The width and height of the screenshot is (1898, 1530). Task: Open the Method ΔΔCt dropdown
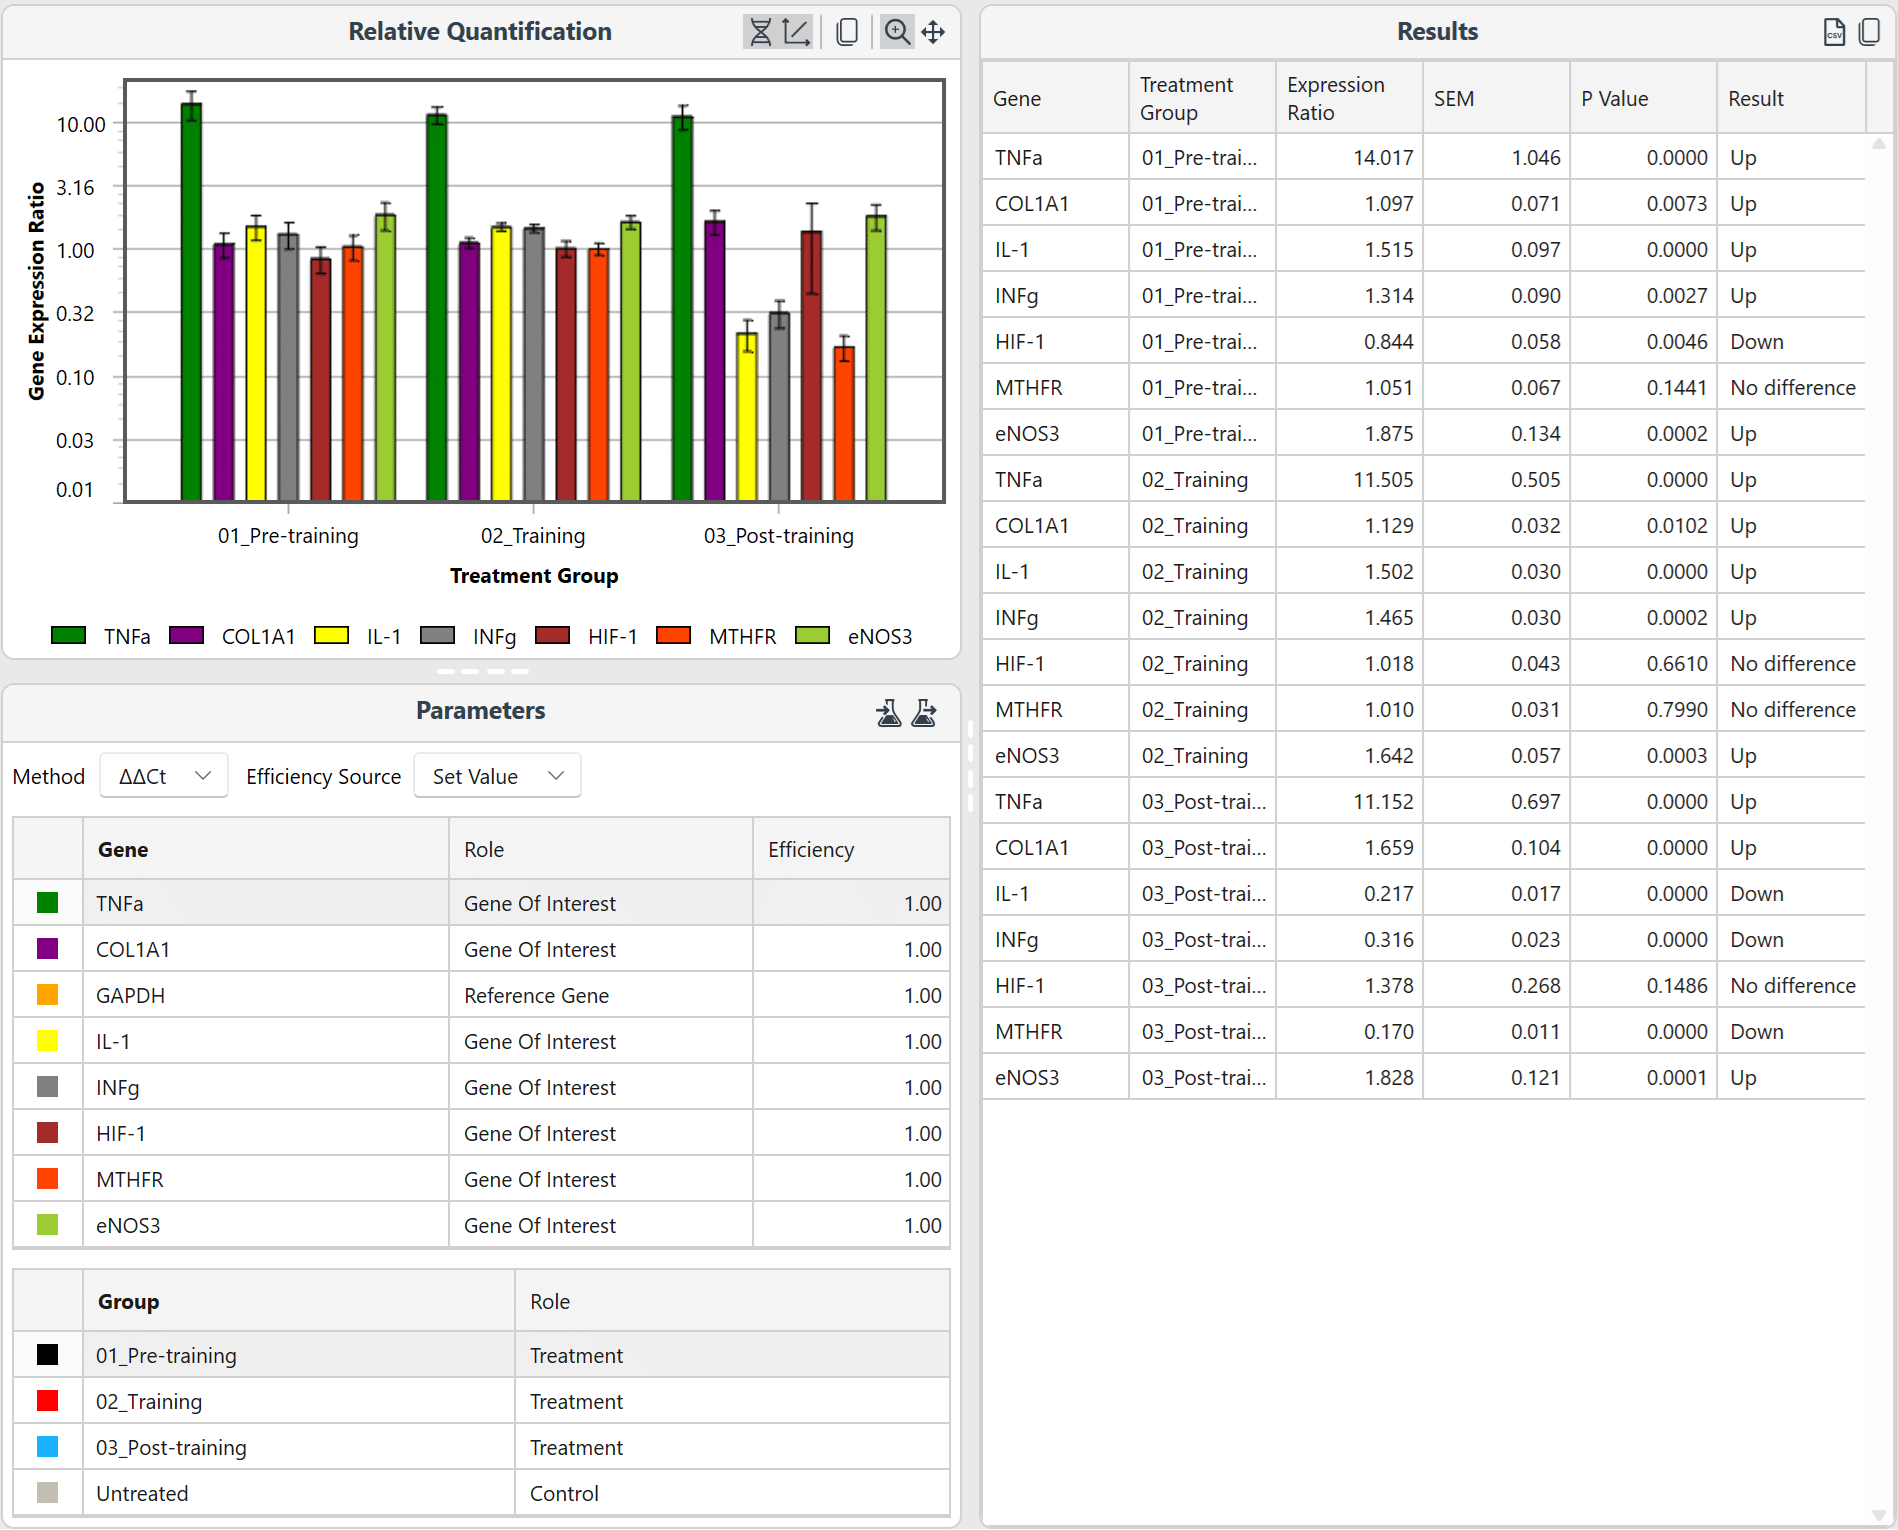point(164,776)
